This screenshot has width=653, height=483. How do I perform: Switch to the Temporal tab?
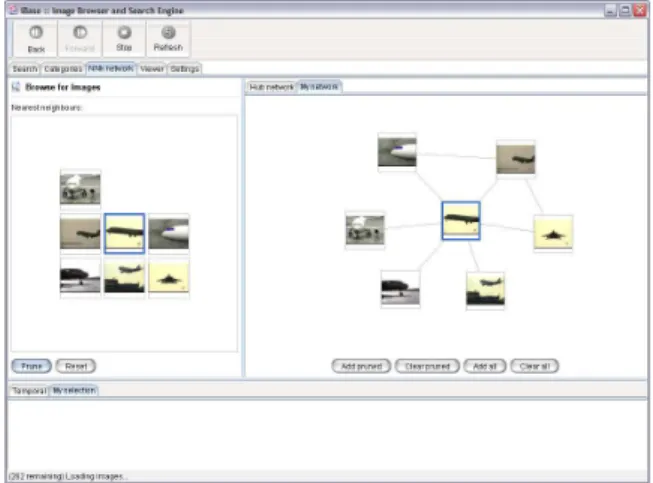click(29, 391)
